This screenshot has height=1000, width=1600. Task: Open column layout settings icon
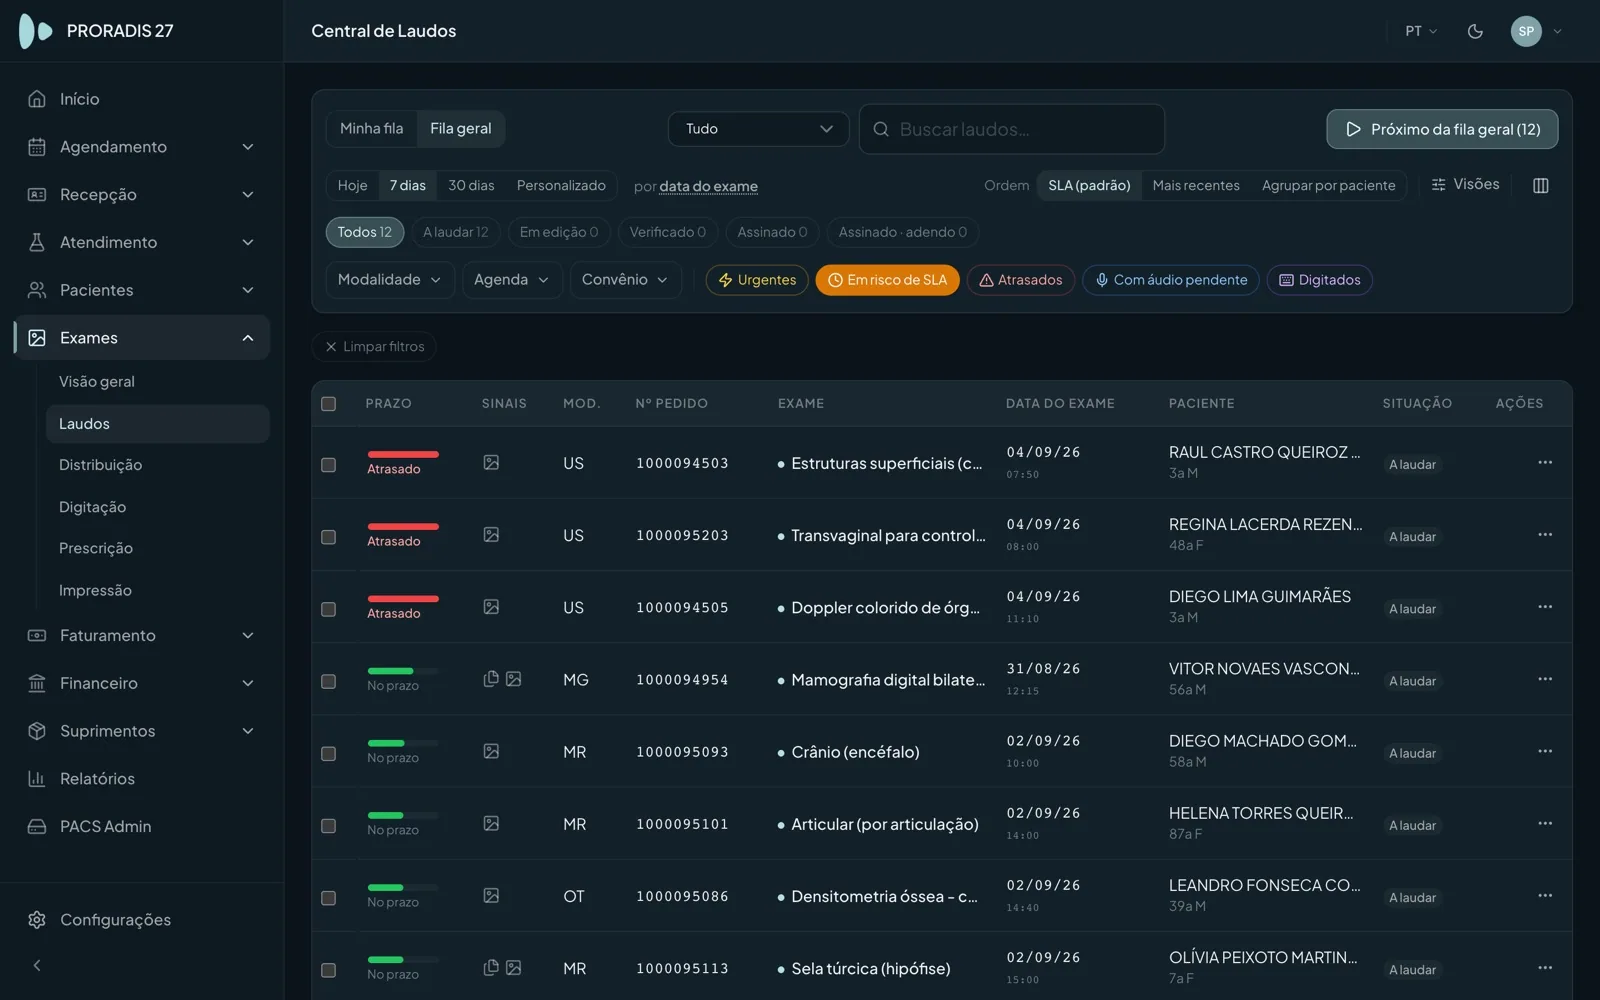(1540, 185)
